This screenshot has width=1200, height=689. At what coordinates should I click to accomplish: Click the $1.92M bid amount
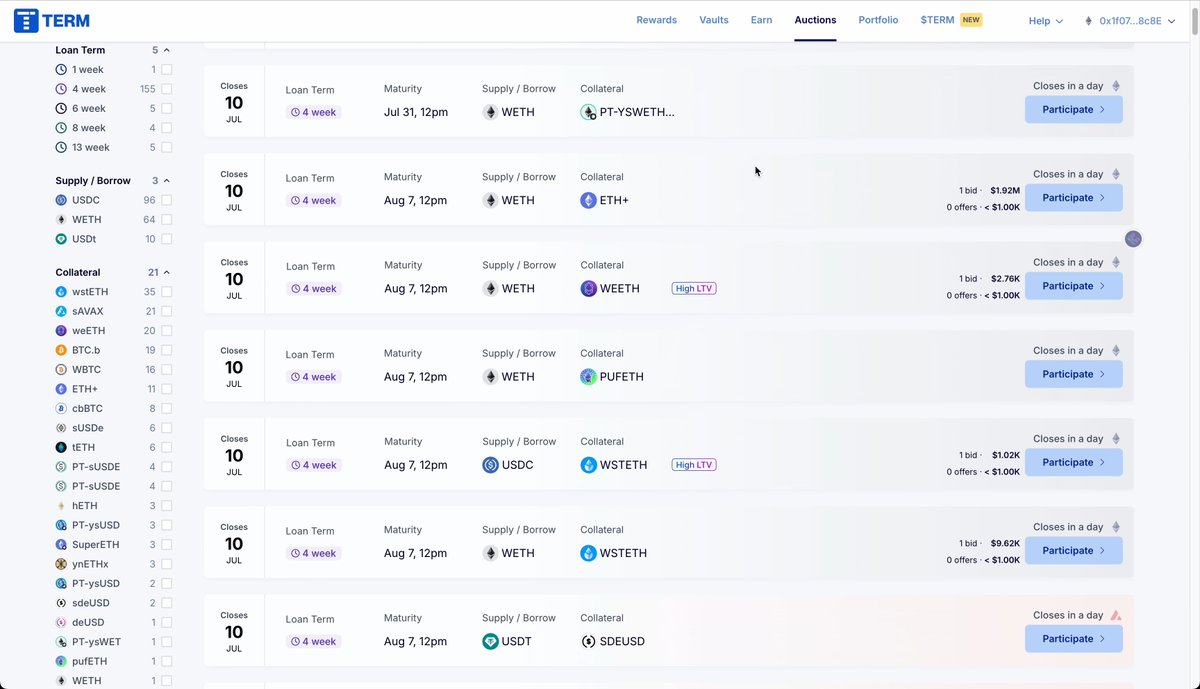[x=1005, y=190]
